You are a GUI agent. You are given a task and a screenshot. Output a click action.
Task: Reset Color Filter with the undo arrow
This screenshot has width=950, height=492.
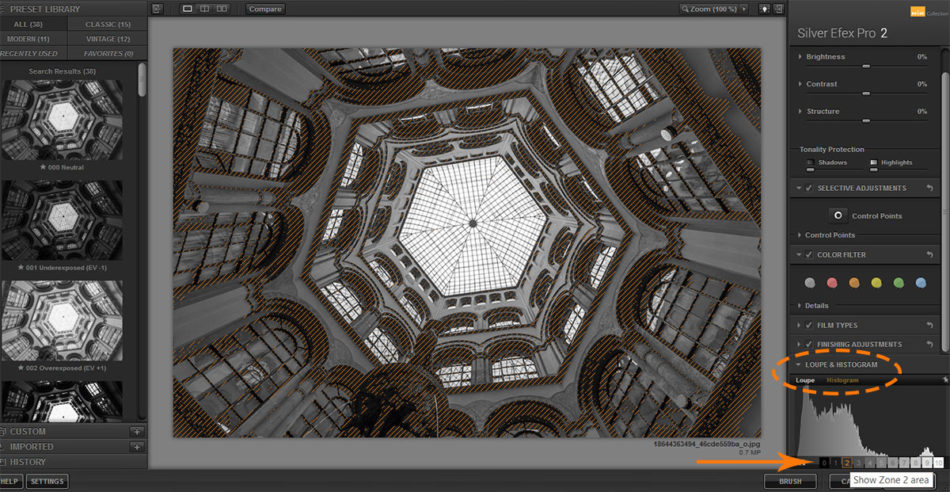coord(931,255)
